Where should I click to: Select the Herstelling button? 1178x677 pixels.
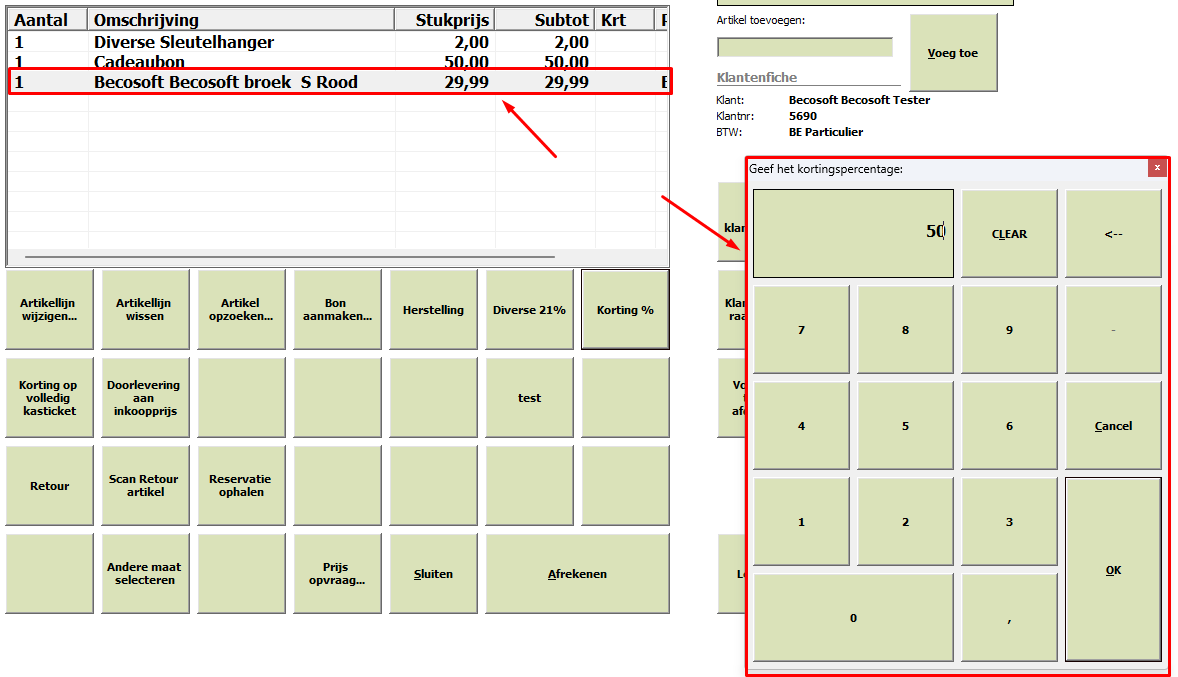(433, 310)
